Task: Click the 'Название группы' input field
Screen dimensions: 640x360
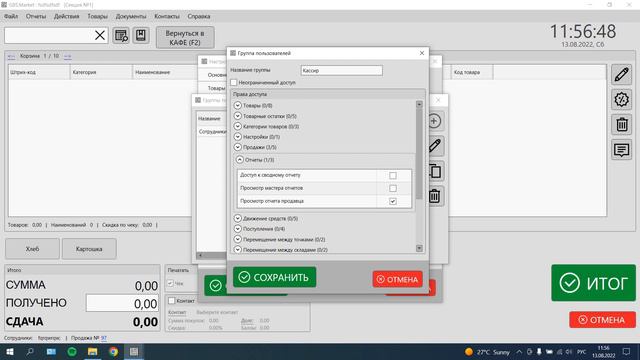Action: [x=342, y=71]
